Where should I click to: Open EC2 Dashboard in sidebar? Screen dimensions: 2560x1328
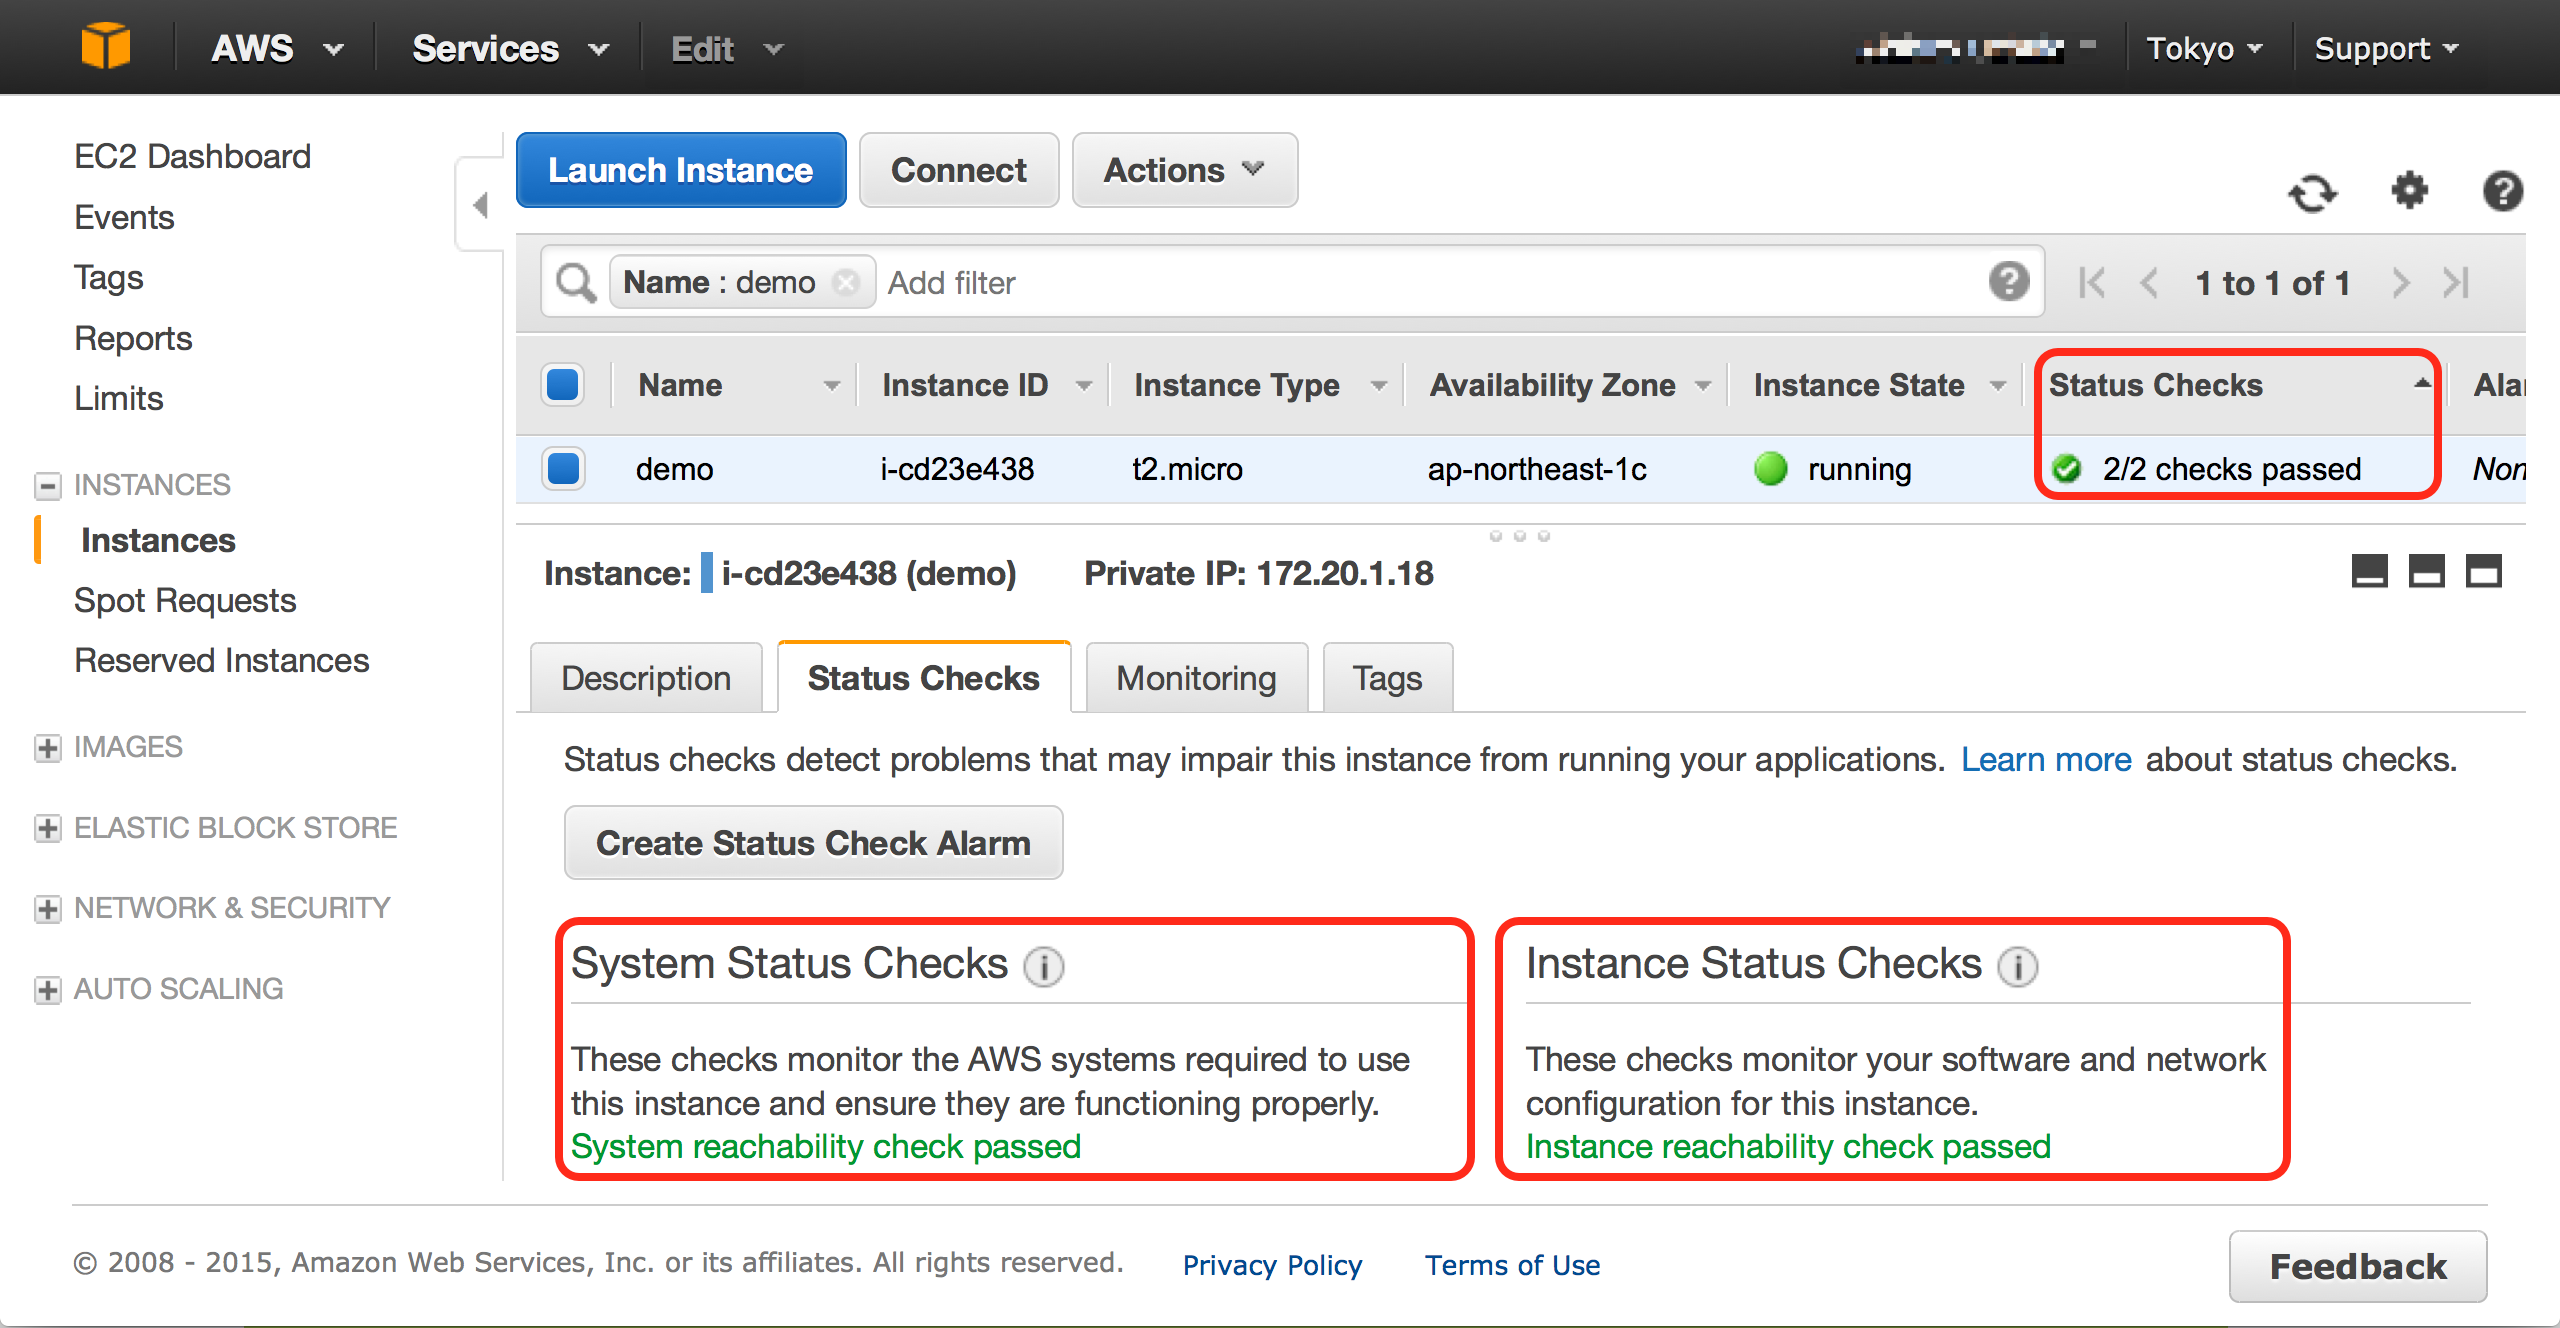[x=193, y=156]
